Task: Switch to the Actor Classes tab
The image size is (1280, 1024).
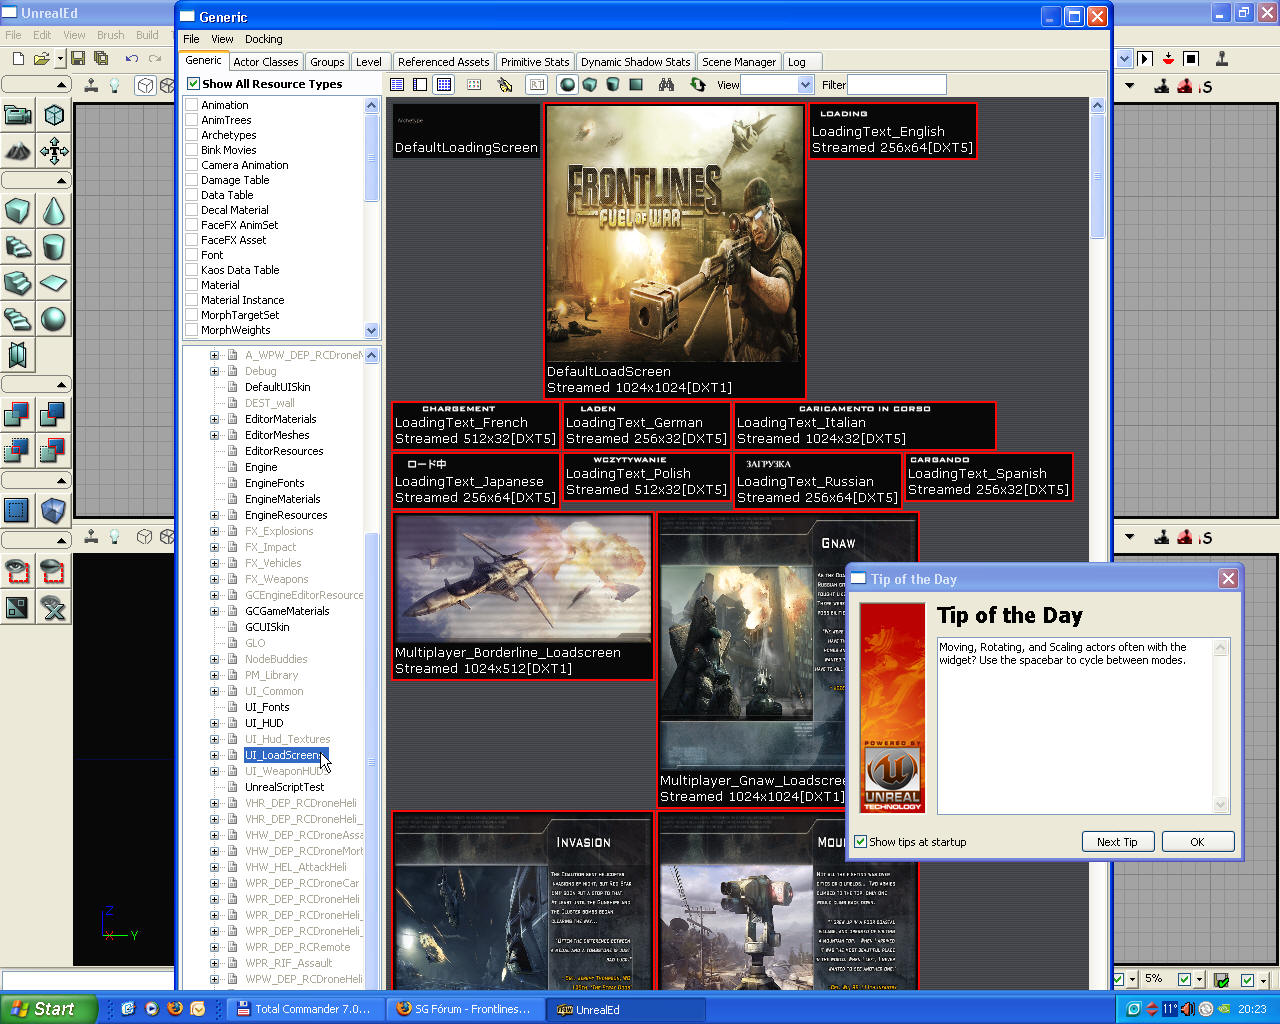Action: tap(266, 62)
